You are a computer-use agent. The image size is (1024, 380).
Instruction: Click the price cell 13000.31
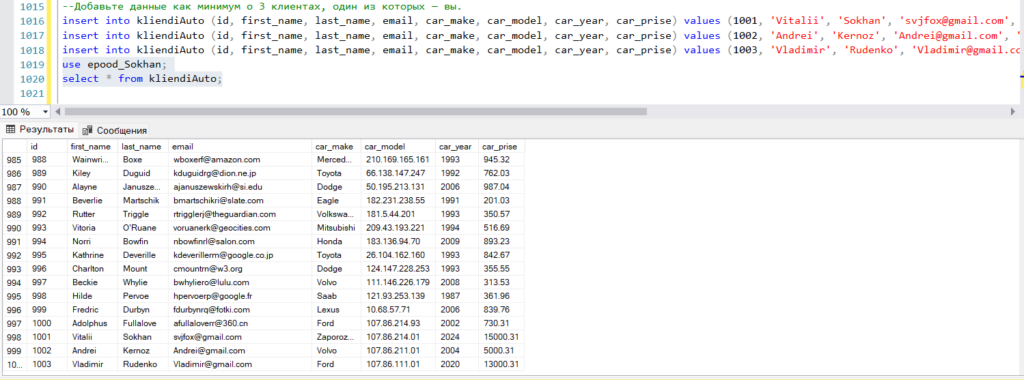pyautogui.click(x=502, y=364)
